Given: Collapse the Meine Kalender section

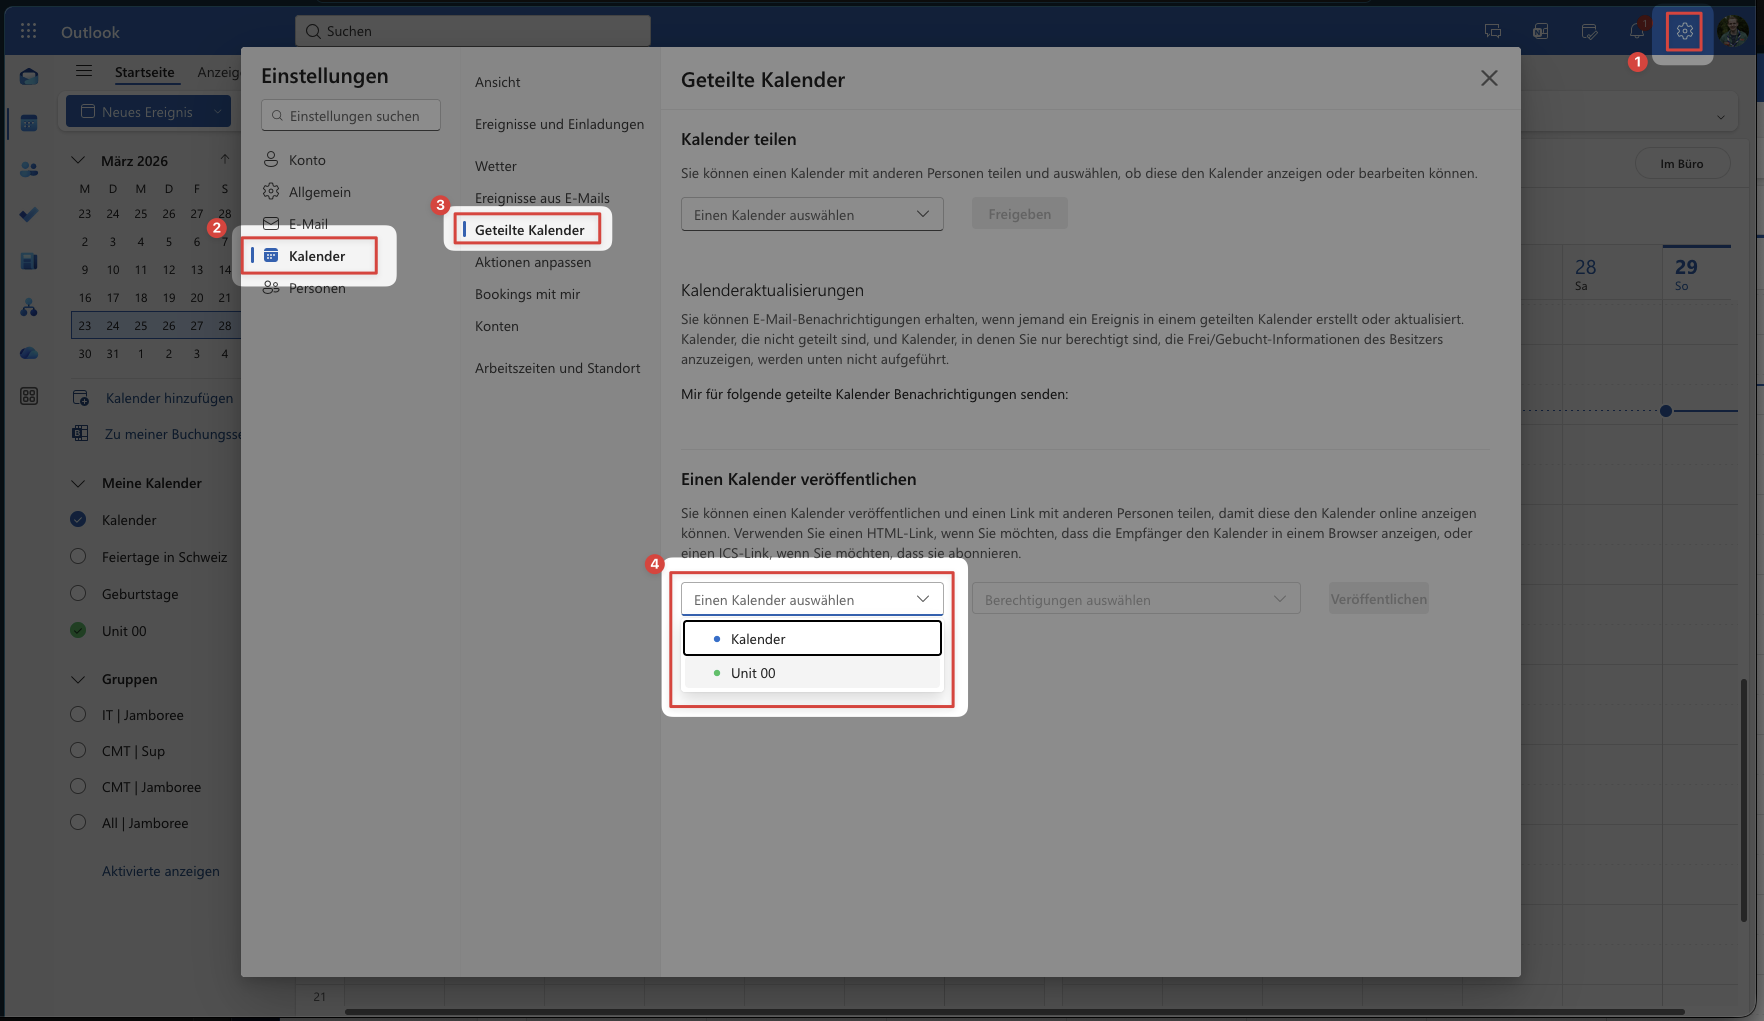Looking at the screenshot, I should click(x=78, y=483).
